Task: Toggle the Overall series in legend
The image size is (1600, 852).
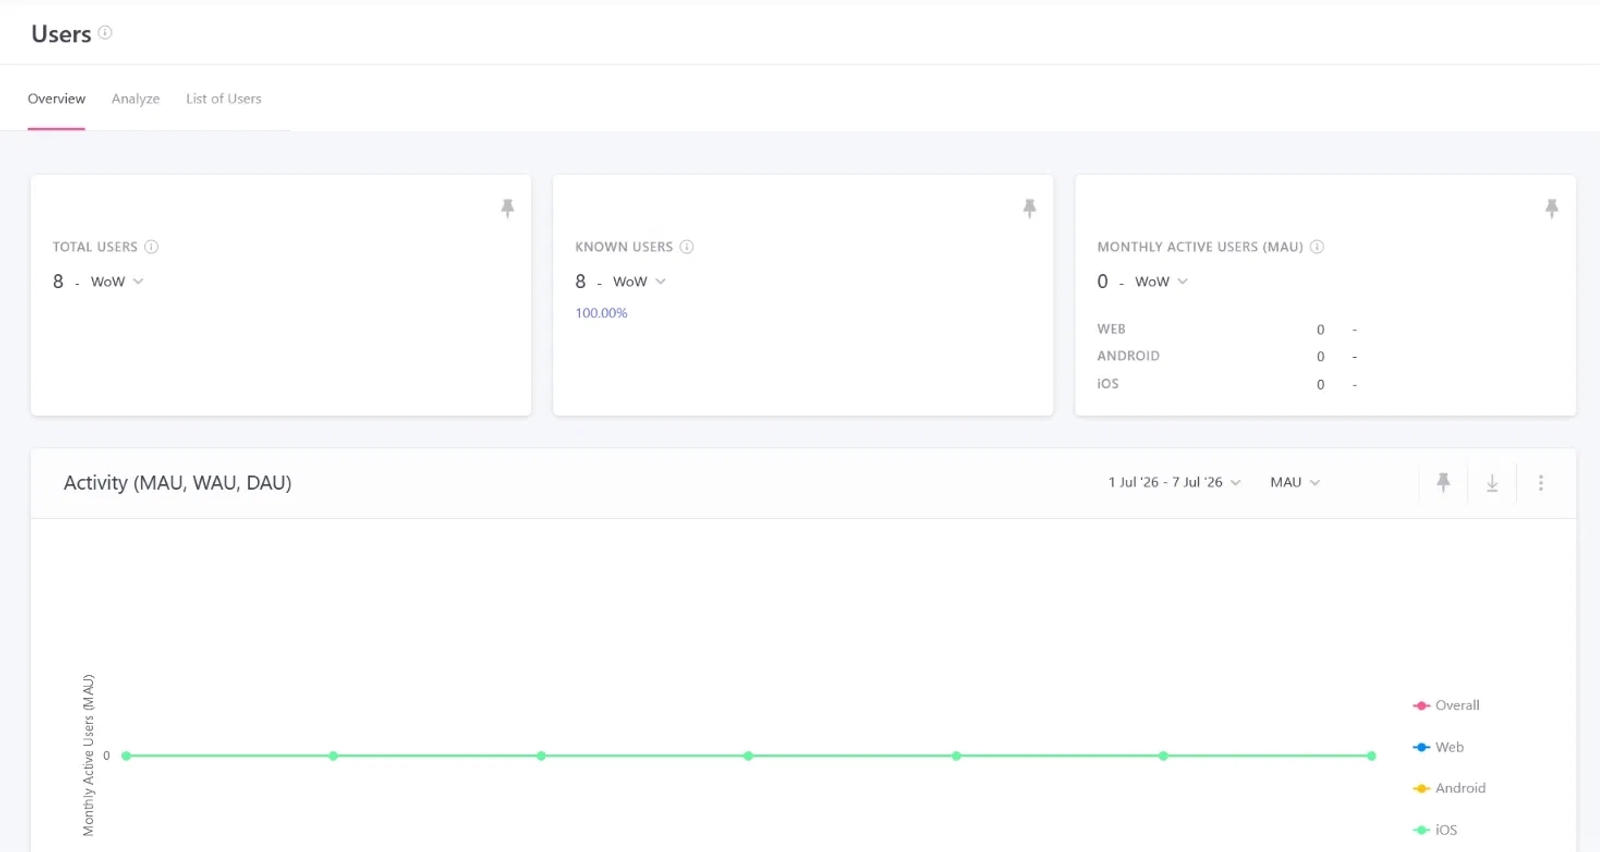Action: (1446, 705)
